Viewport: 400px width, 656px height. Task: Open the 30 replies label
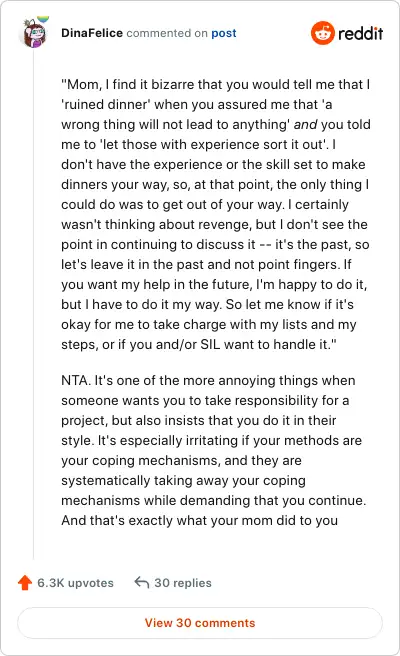(183, 583)
